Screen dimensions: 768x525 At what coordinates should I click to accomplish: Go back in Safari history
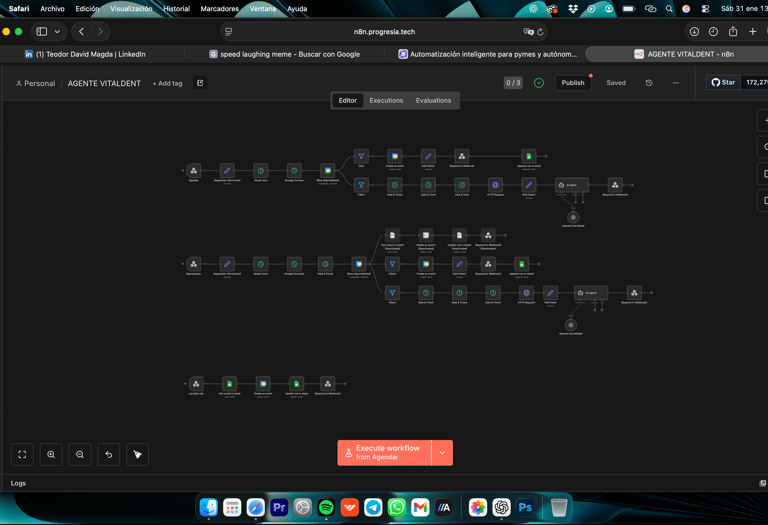[81, 31]
